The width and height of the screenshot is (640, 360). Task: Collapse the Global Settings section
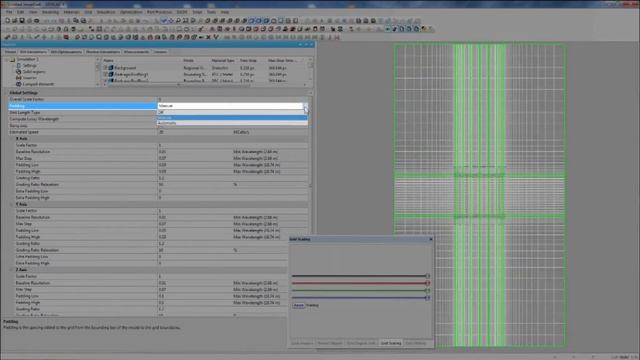click(x=7, y=93)
